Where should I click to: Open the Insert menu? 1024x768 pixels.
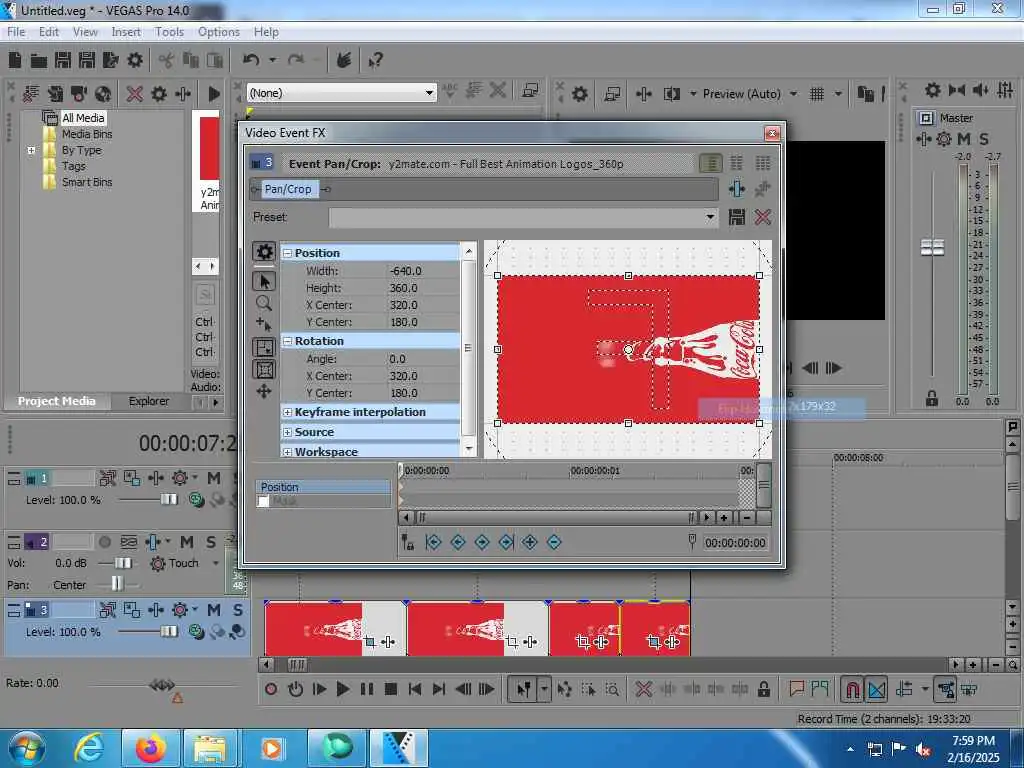[x=126, y=32]
